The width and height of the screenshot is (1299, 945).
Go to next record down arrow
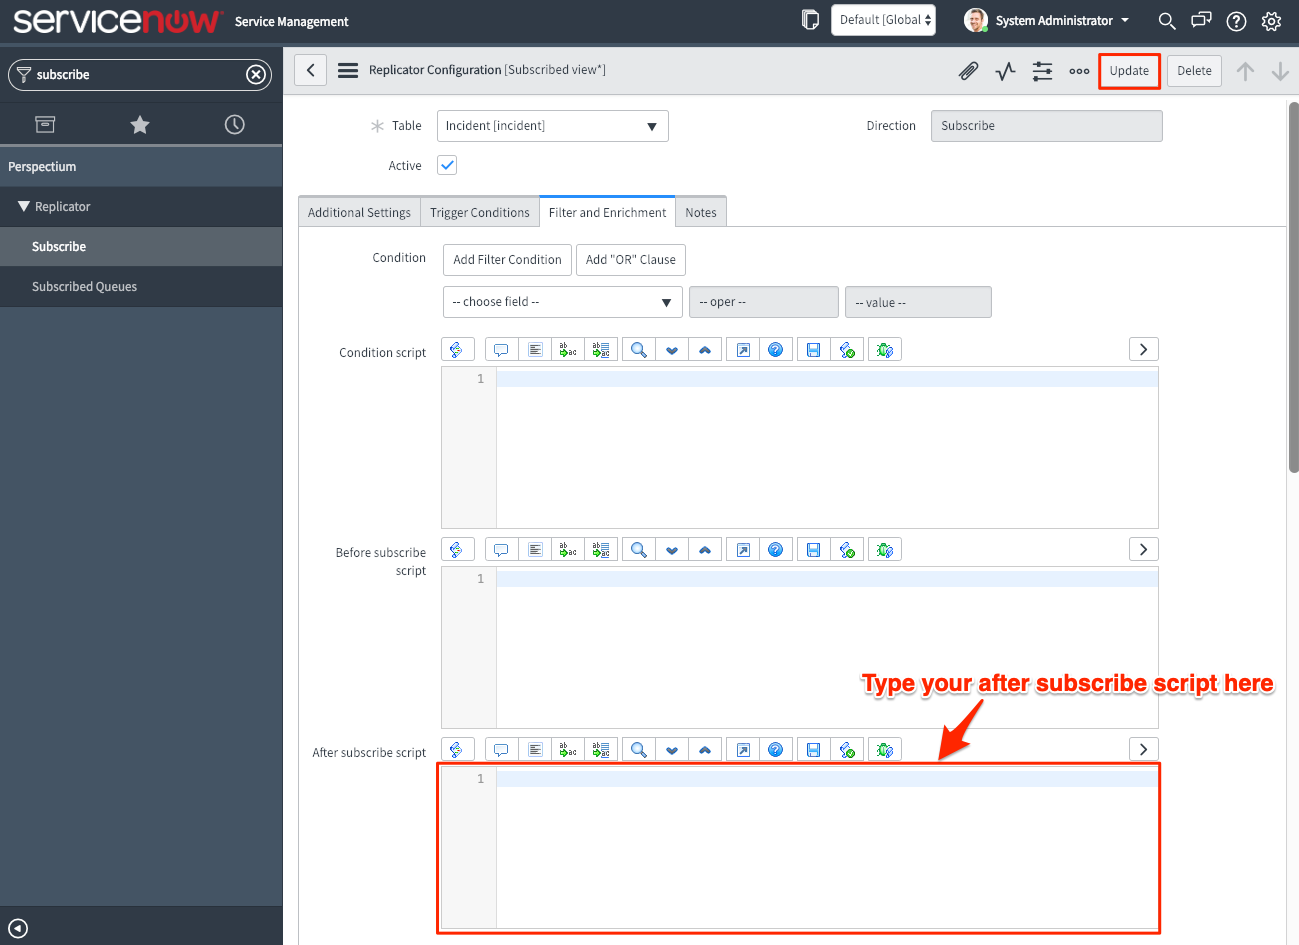pyautogui.click(x=1280, y=71)
